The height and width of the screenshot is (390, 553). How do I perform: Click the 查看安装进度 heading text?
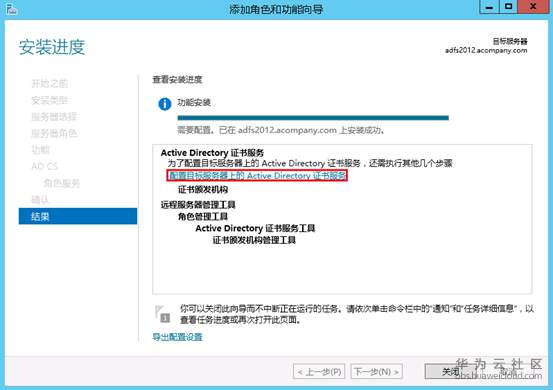(177, 80)
